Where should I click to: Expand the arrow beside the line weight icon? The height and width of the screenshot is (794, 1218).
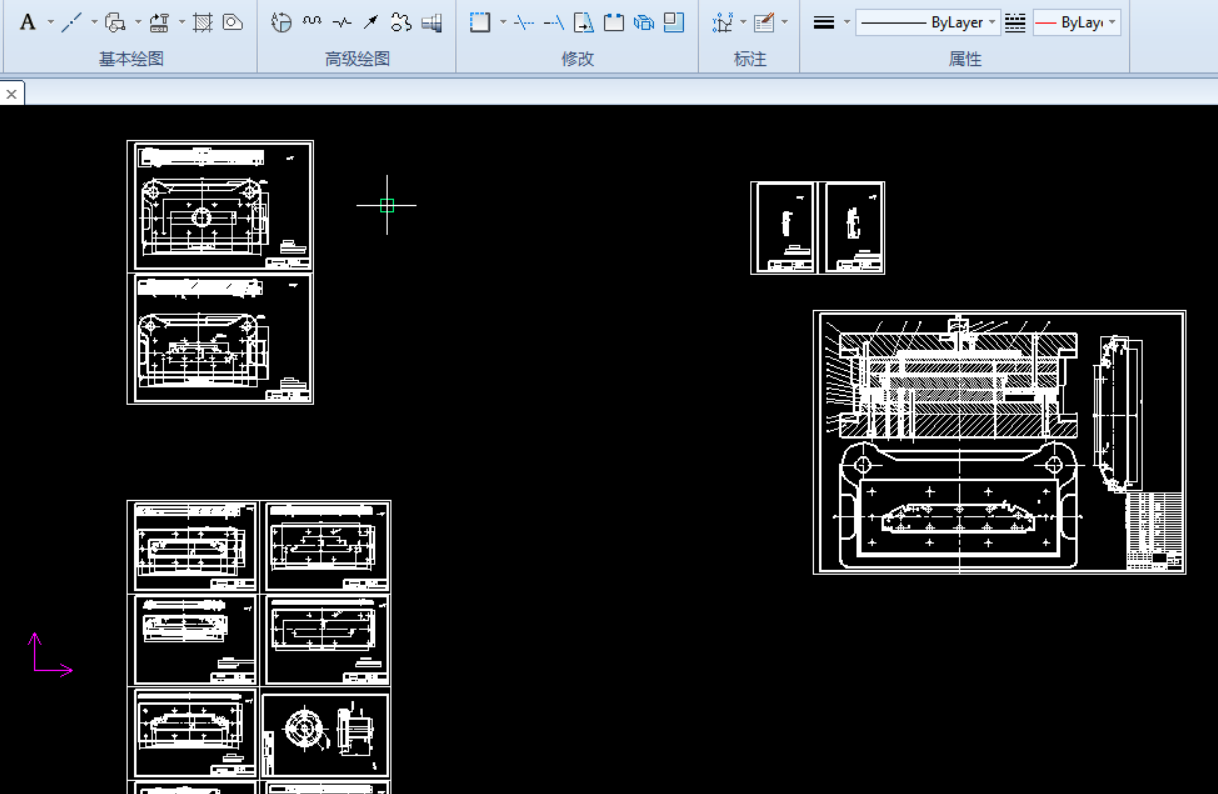847,22
